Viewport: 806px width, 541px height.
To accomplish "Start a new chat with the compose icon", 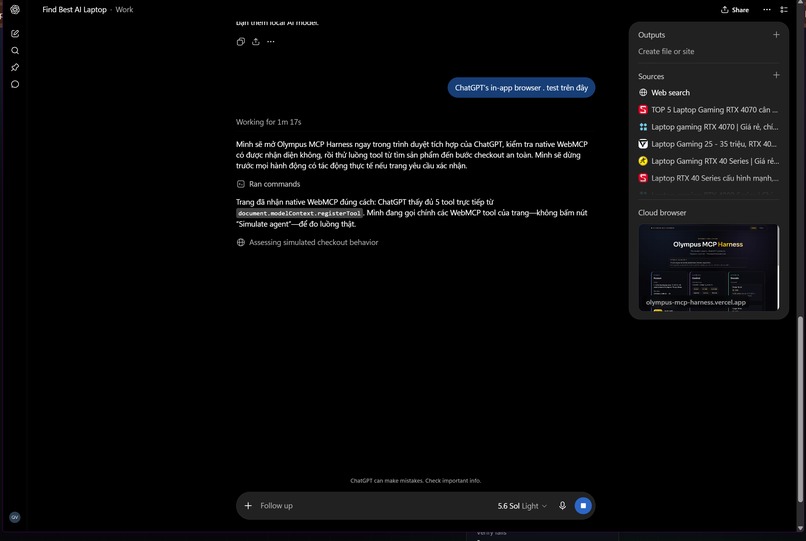I will point(15,33).
